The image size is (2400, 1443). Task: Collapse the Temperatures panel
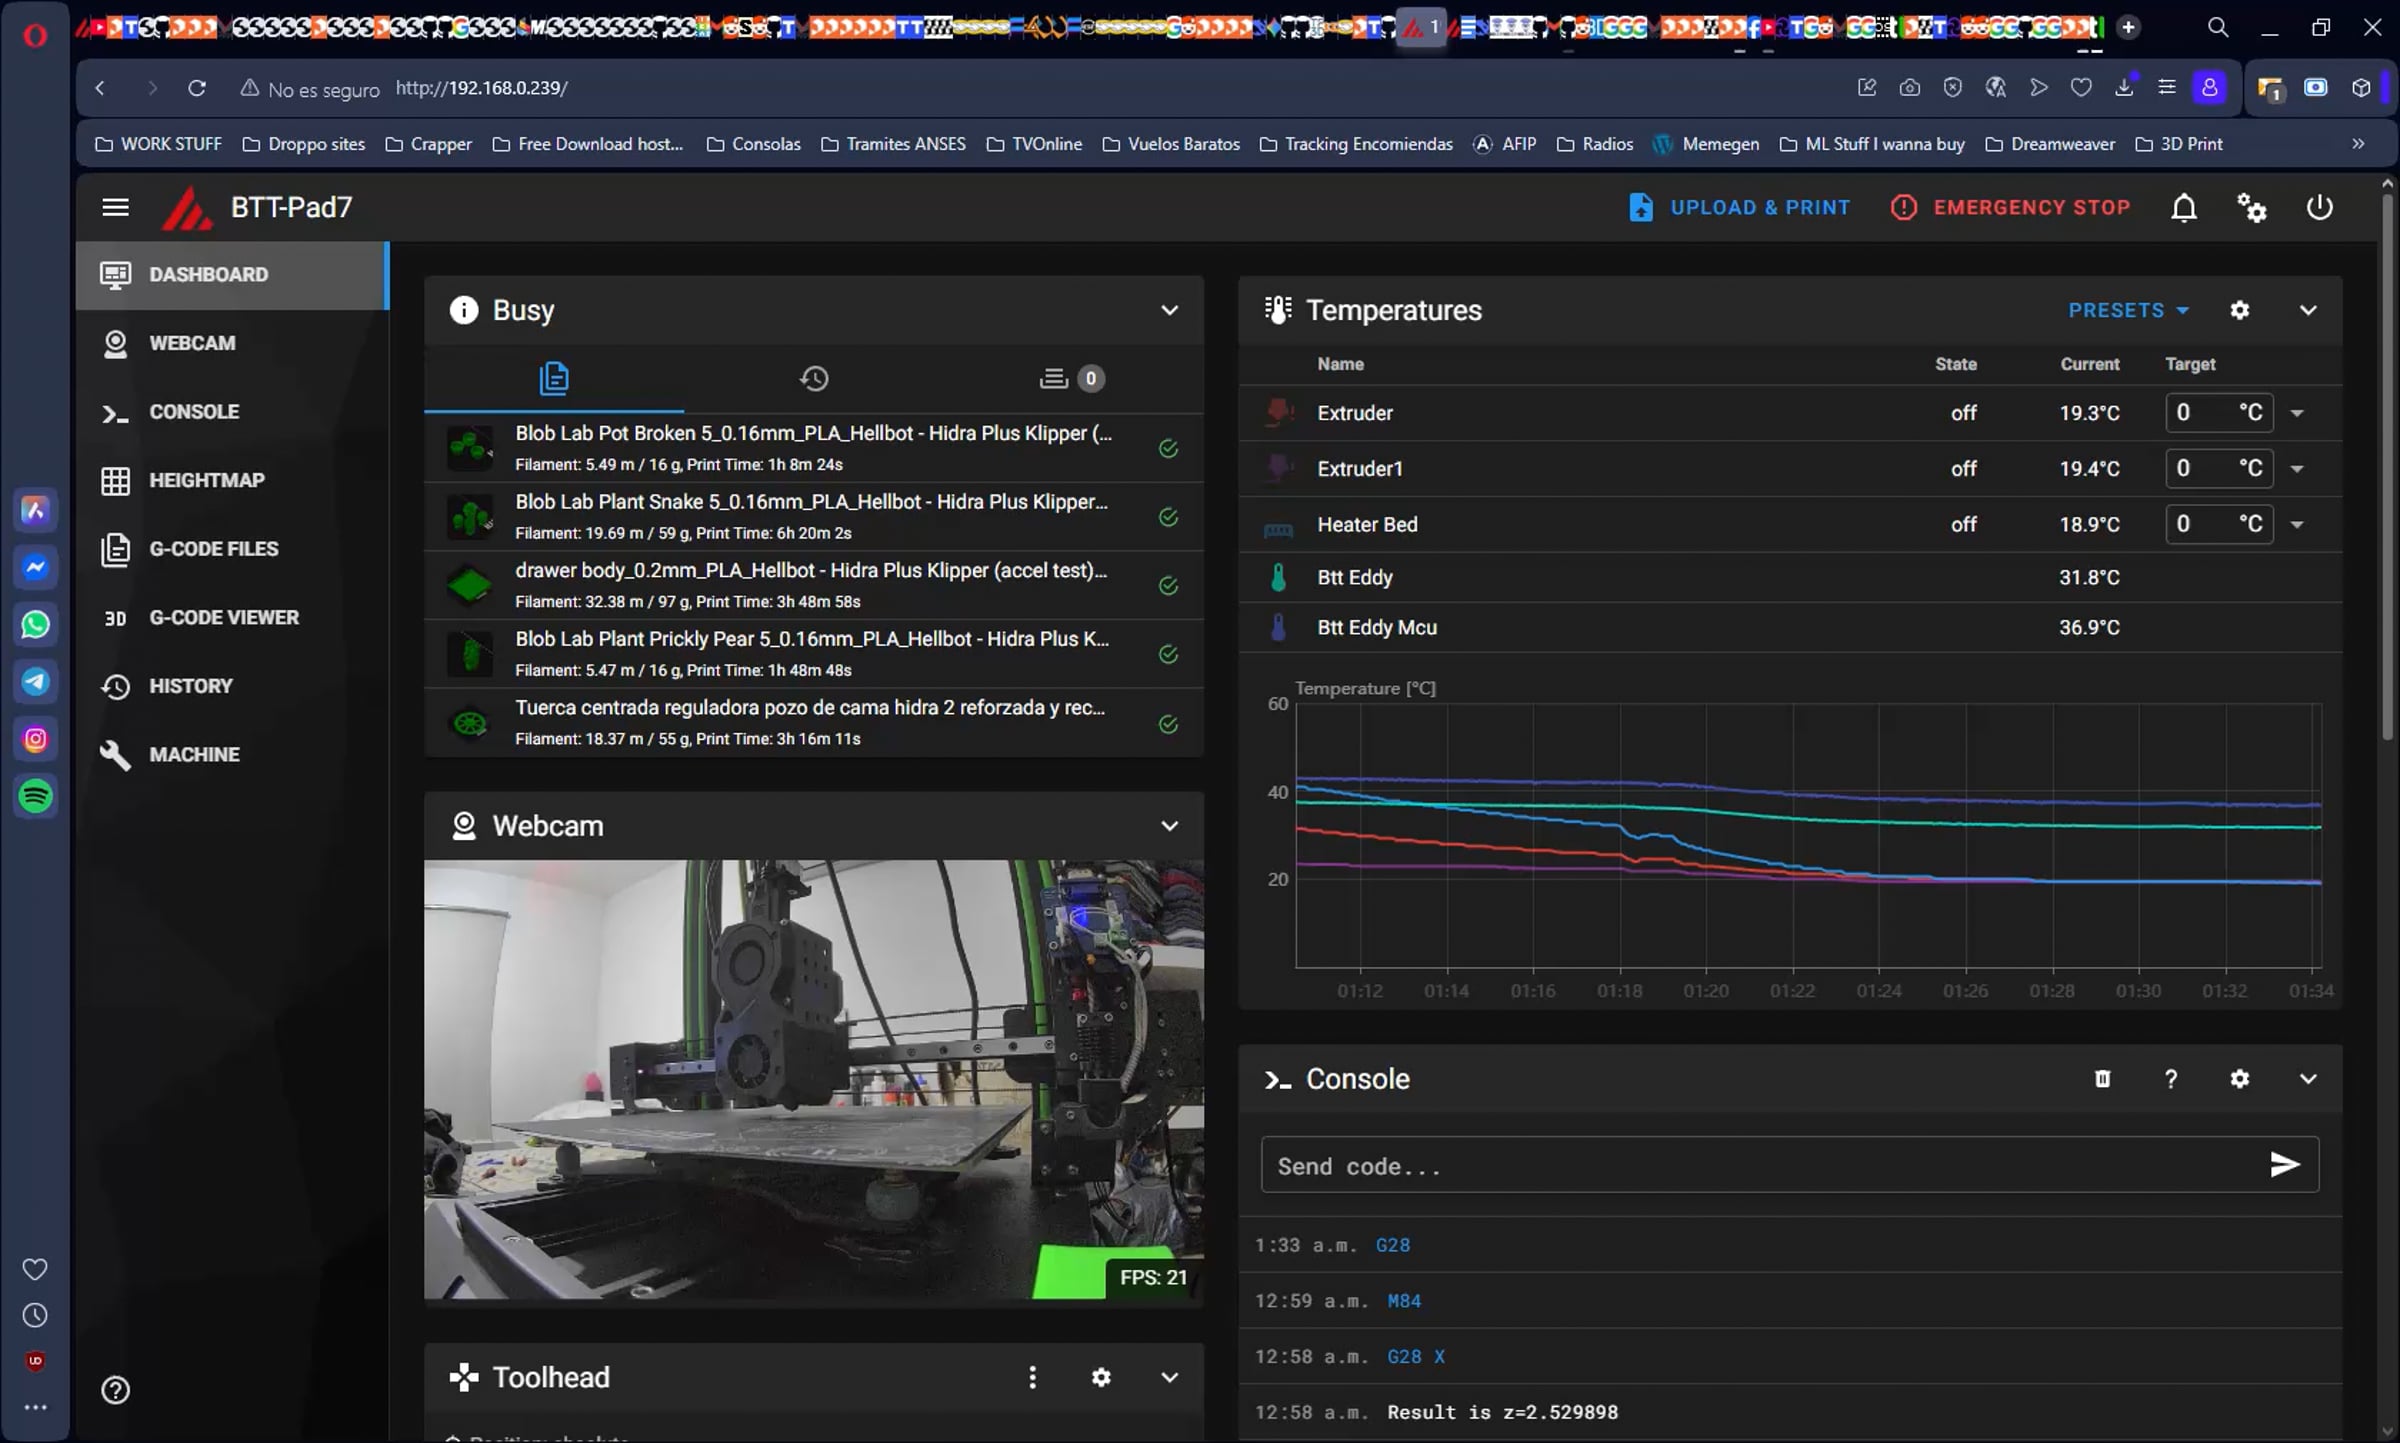2308,310
